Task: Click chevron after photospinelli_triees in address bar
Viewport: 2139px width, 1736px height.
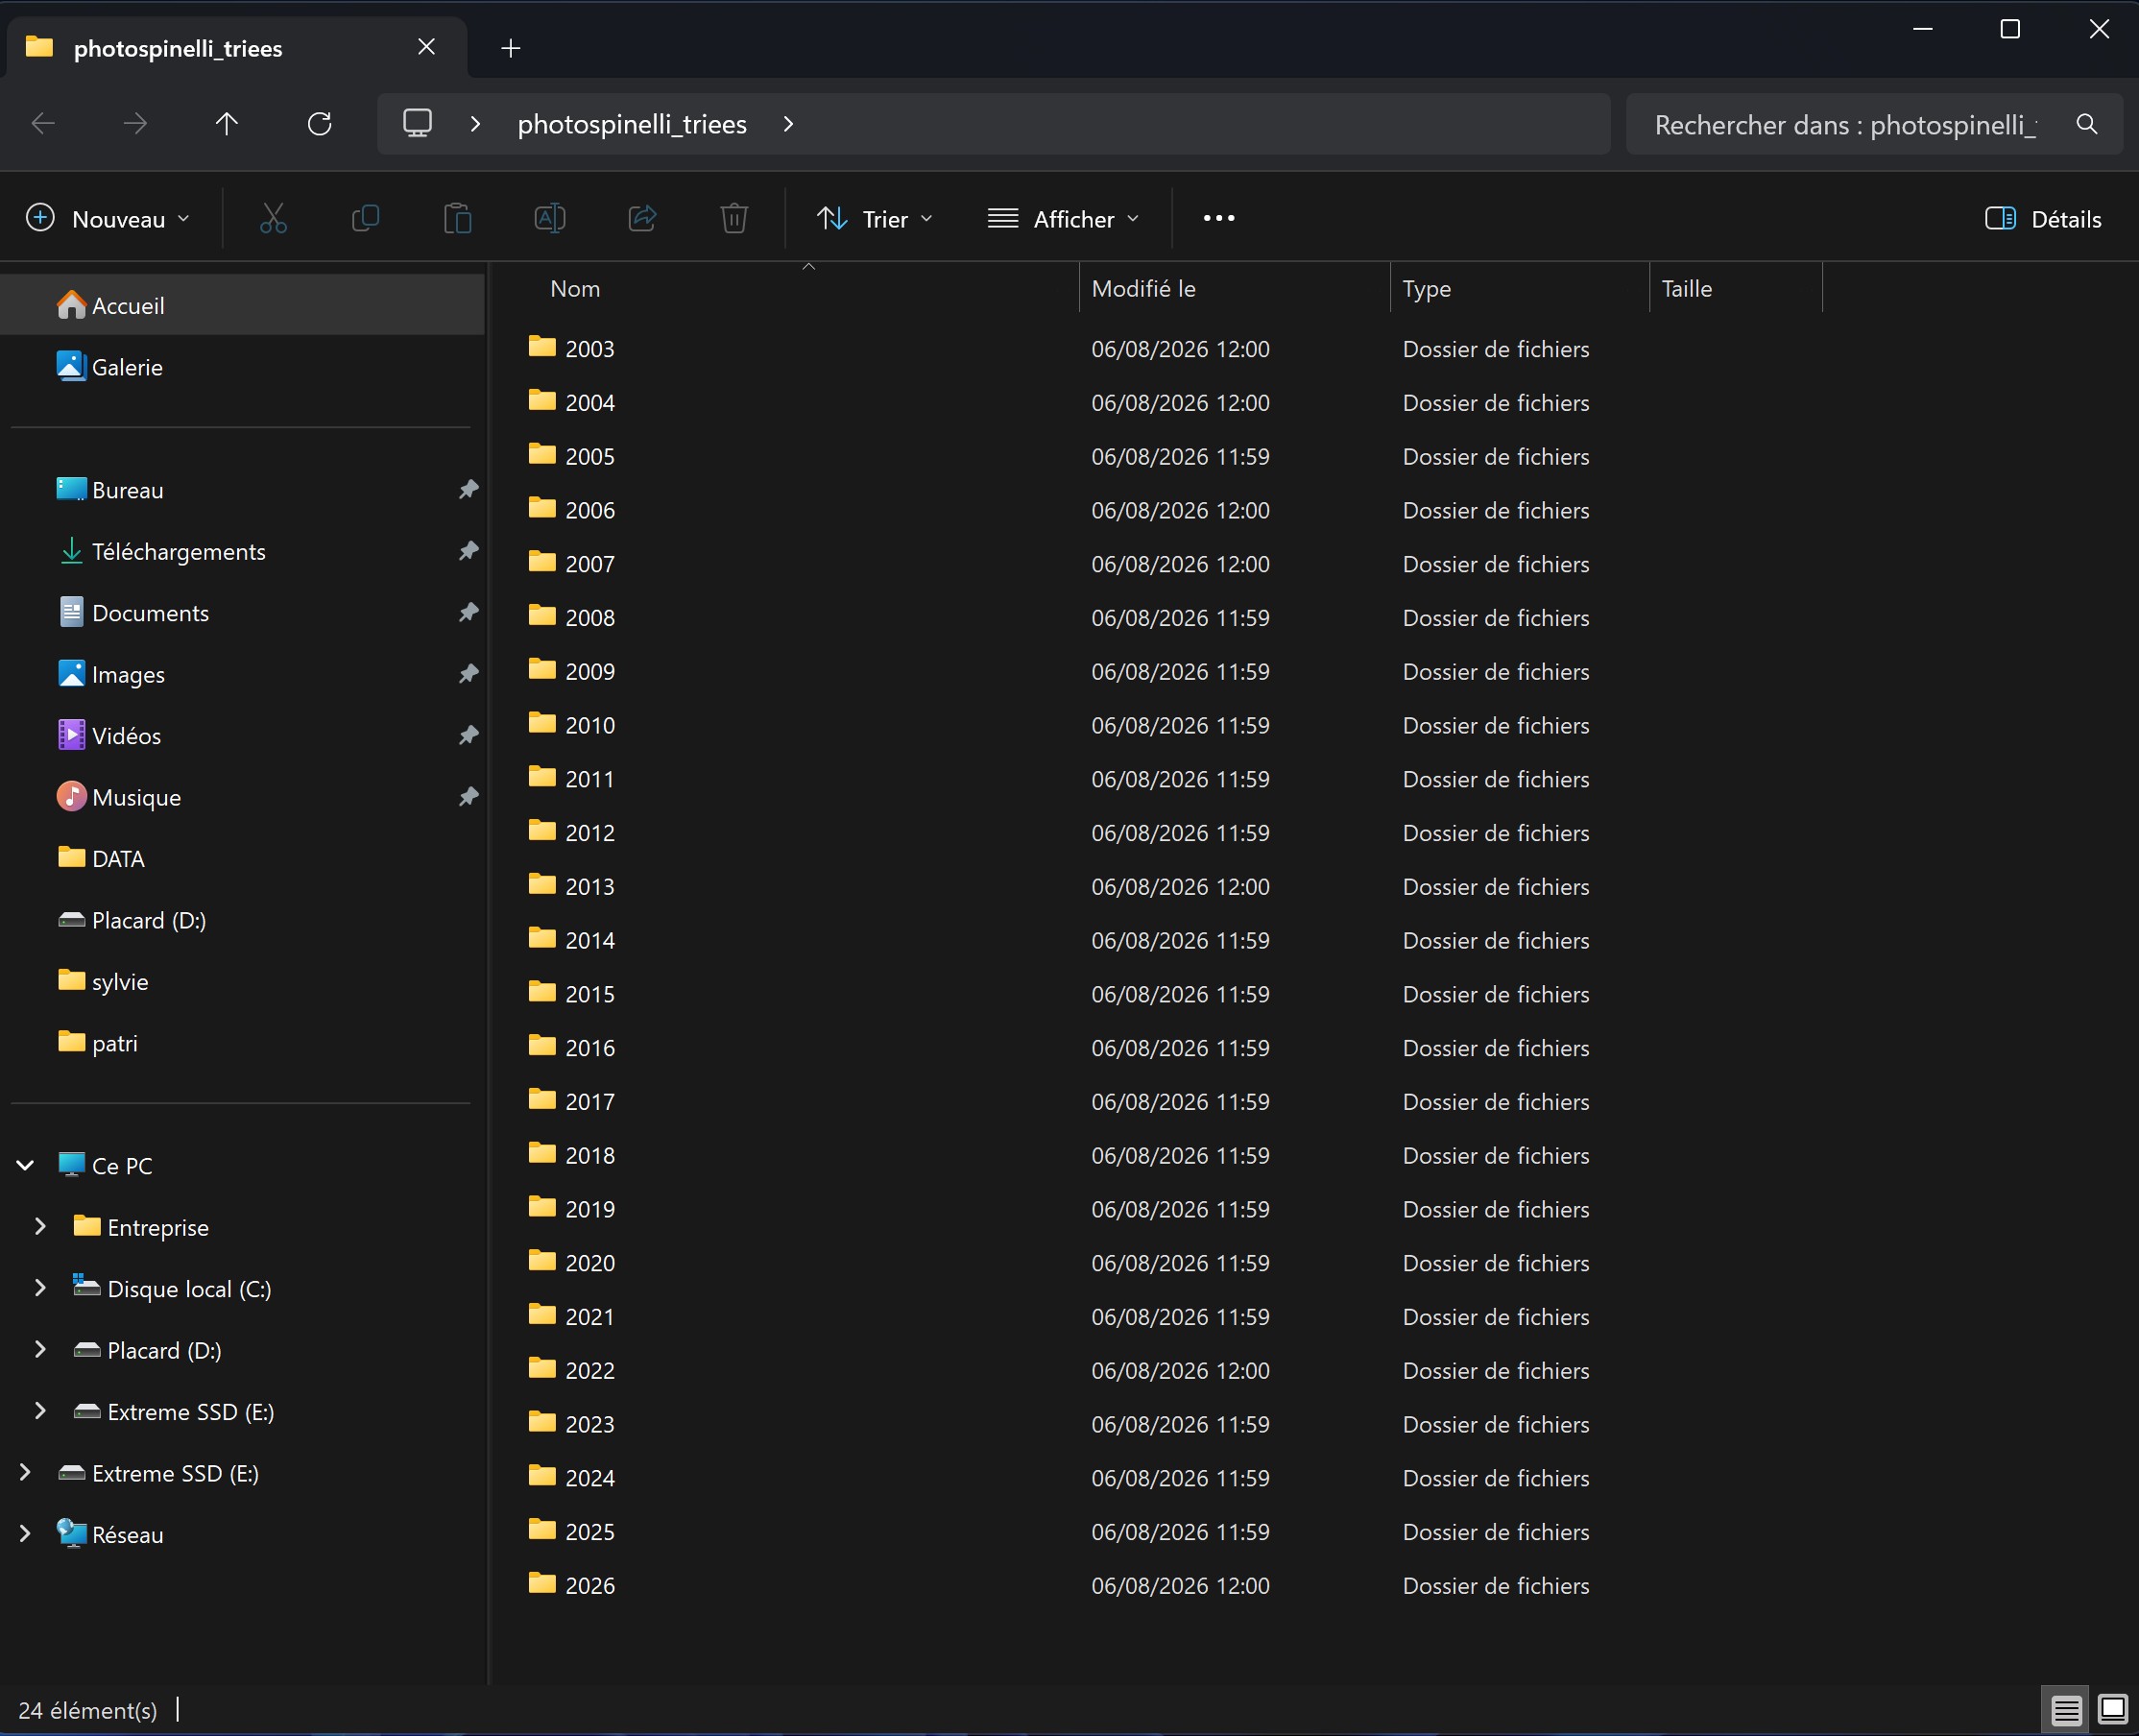Action: [789, 124]
